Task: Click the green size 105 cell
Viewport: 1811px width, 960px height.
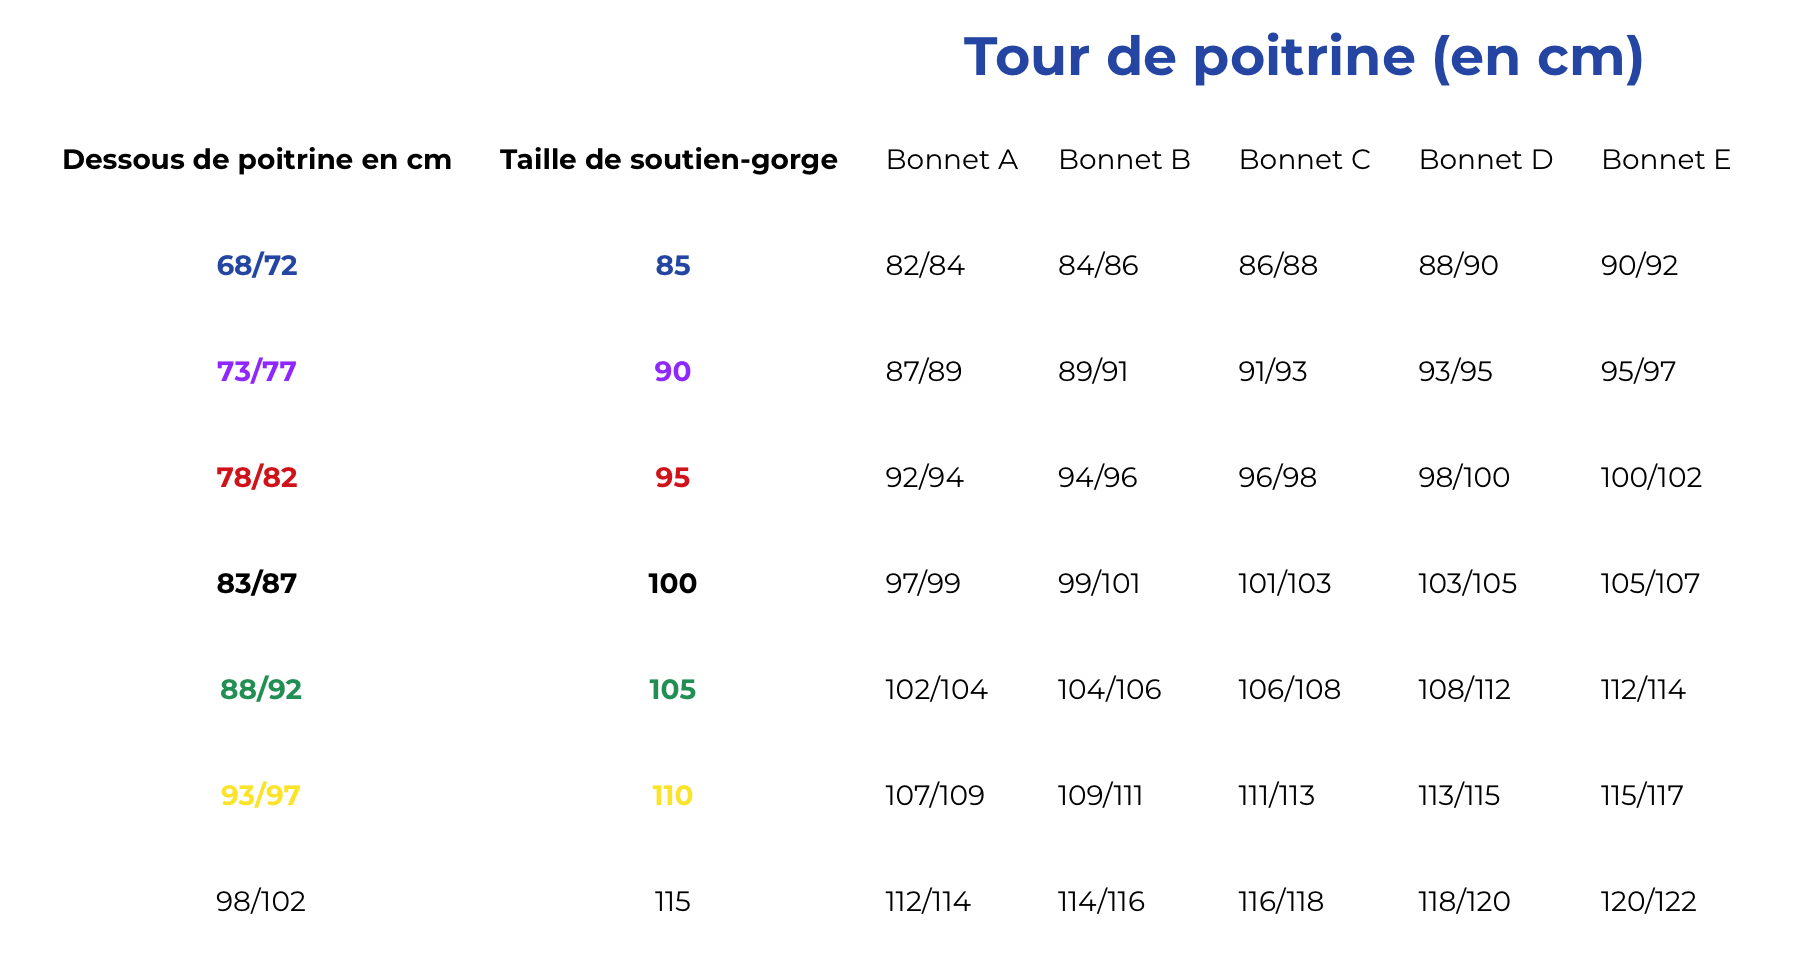Action: pyautogui.click(x=672, y=690)
